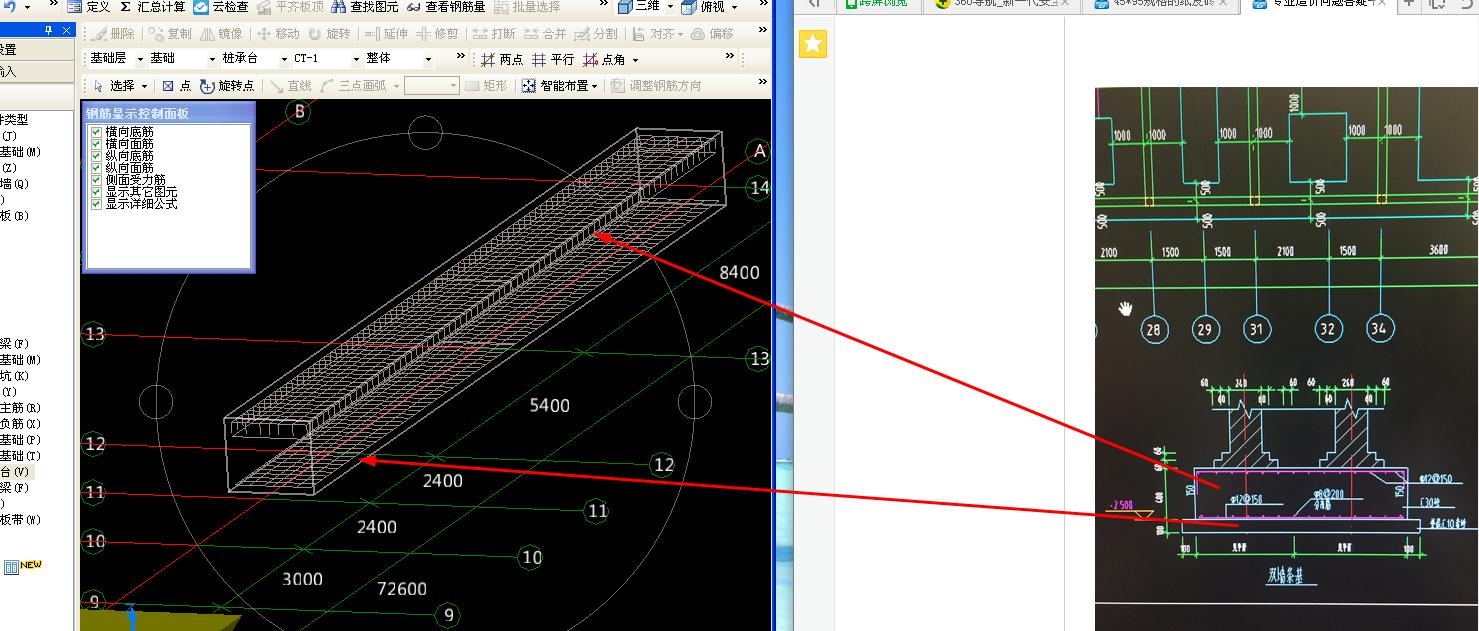Screen dimensions: 1479x631
Task: Select 主筋(R) in the component tree
Action: pos(20,407)
